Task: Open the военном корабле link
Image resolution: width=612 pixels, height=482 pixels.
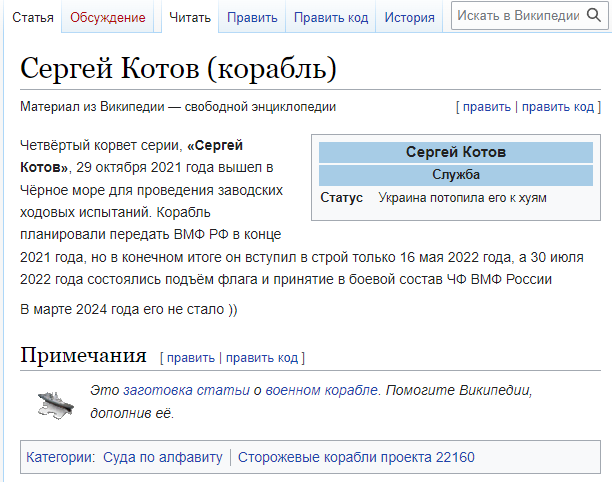Action: [322, 390]
